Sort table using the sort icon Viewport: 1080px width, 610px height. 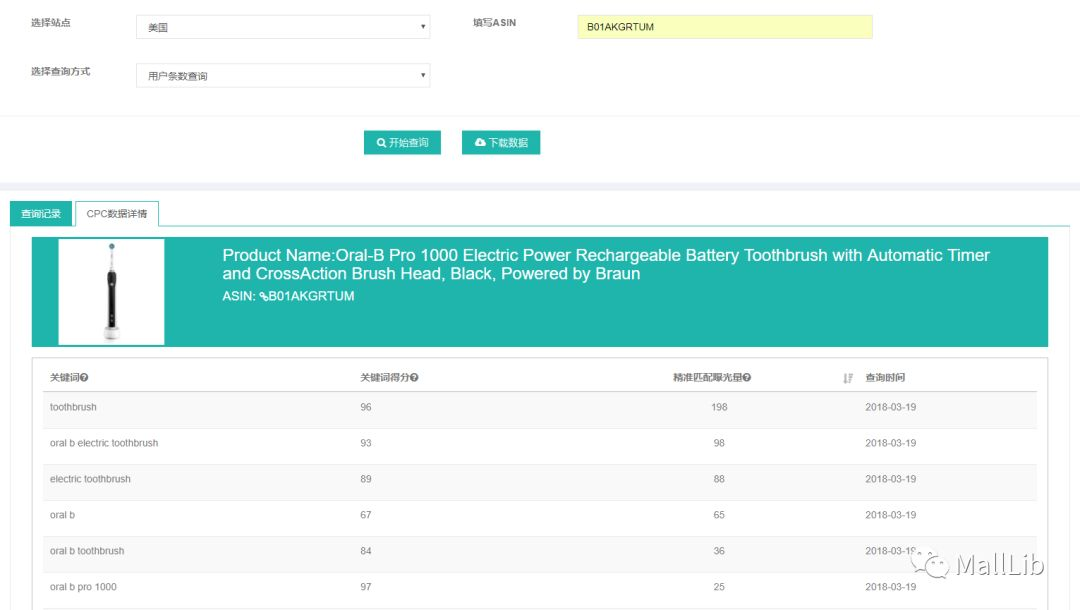click(x=848, y=378)
